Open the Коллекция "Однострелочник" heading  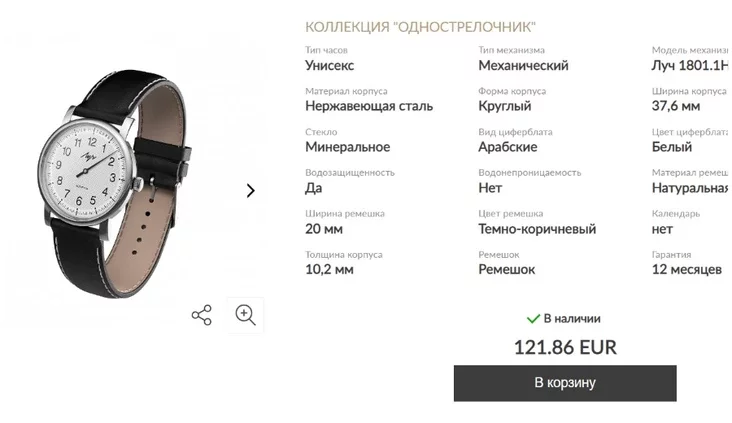pos(420,27)
